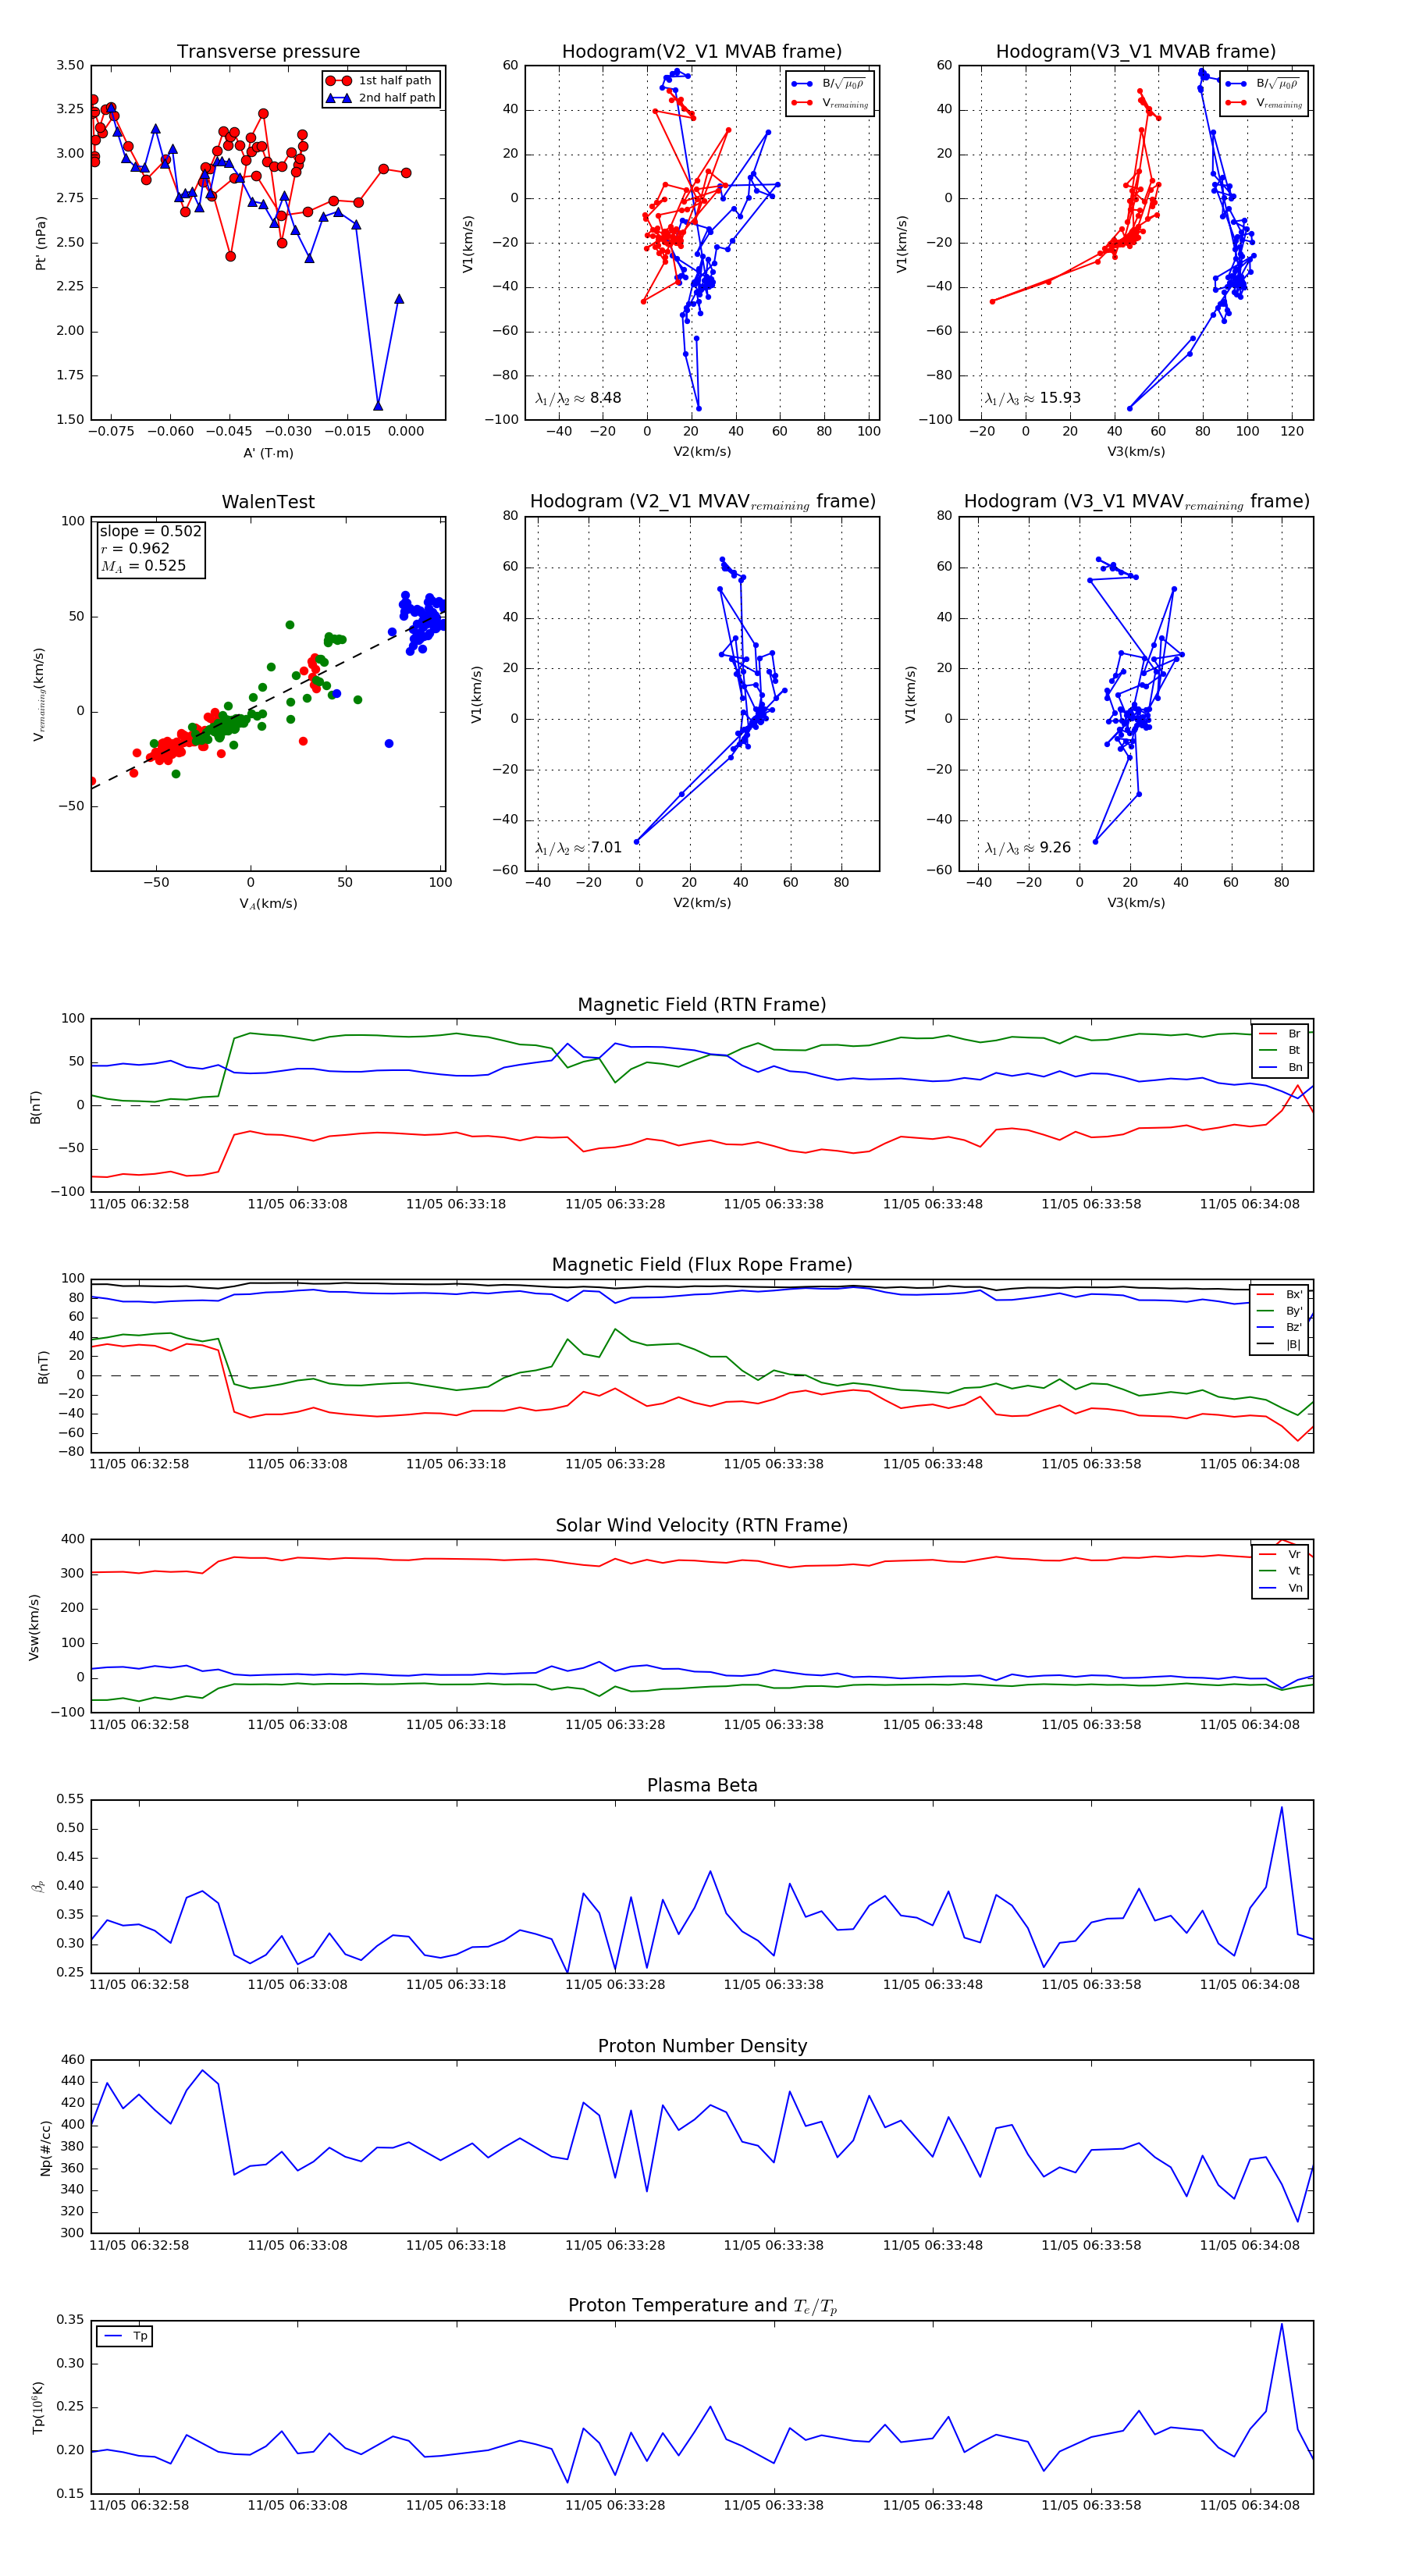Click the 'Vt' legend entry
Viewport: 1405px width, 2576px height.
[1280, 1571]
